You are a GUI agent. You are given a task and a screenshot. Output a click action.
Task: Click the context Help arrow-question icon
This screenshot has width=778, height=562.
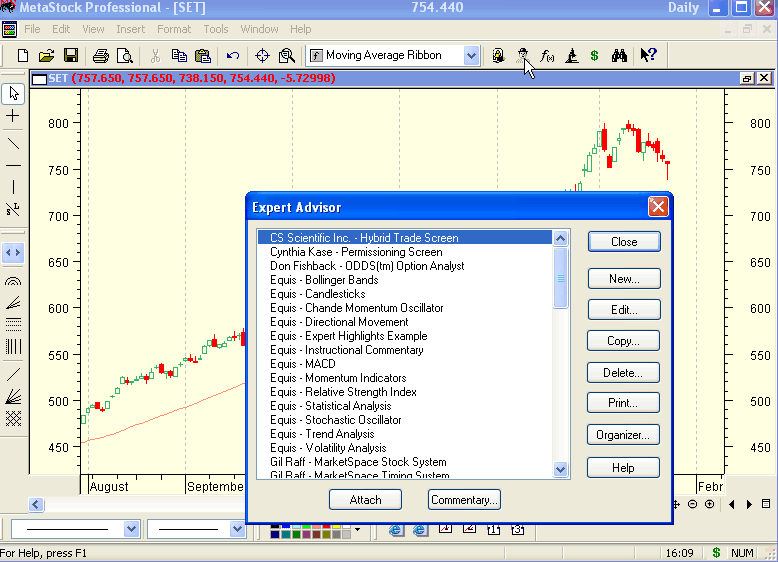(648, 55)
